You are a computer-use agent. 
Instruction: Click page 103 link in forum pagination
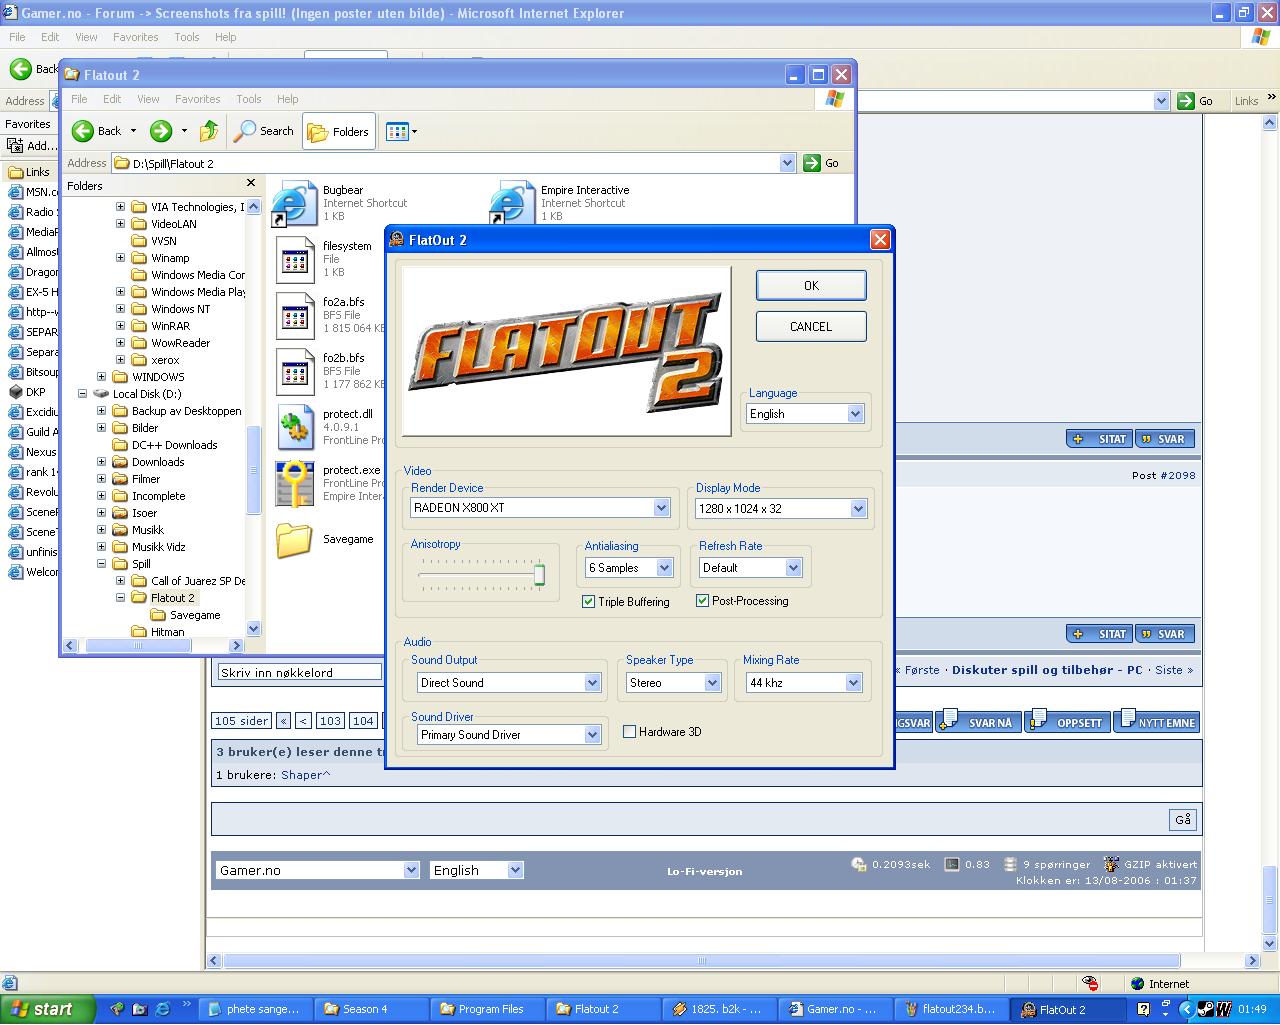pos(330,721)
